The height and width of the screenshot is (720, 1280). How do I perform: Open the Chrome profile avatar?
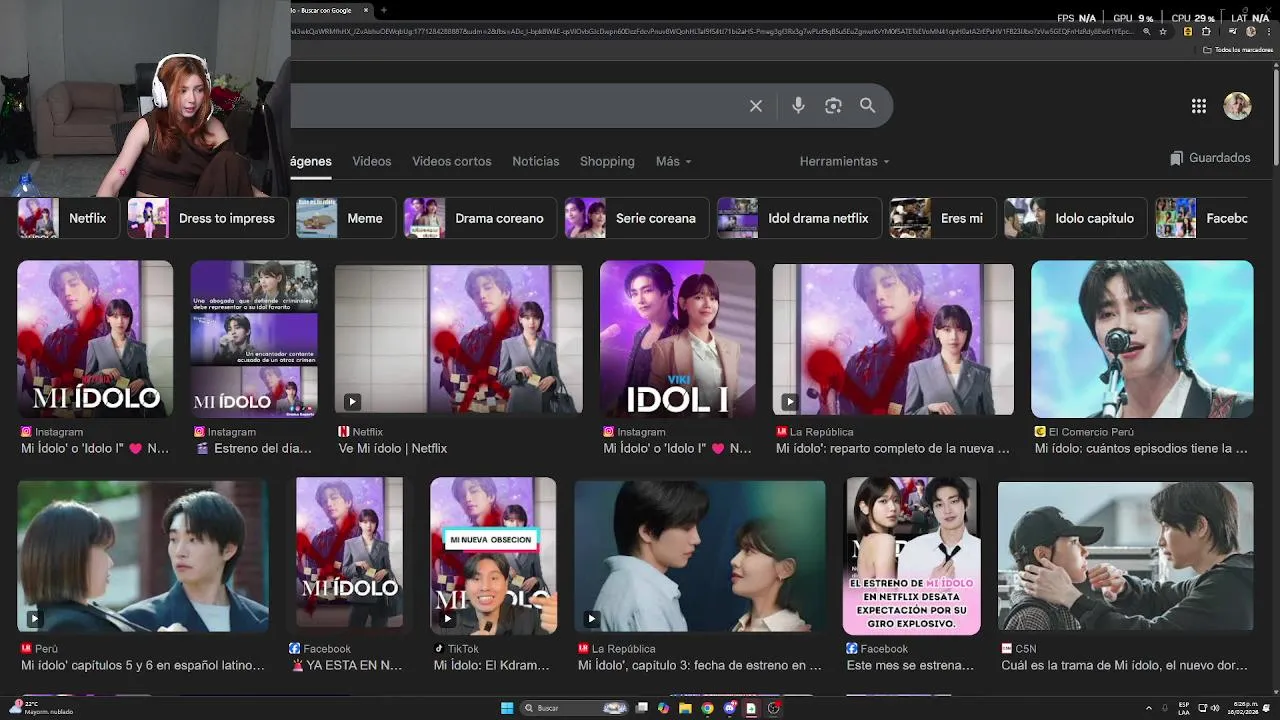coord(1251,32)
